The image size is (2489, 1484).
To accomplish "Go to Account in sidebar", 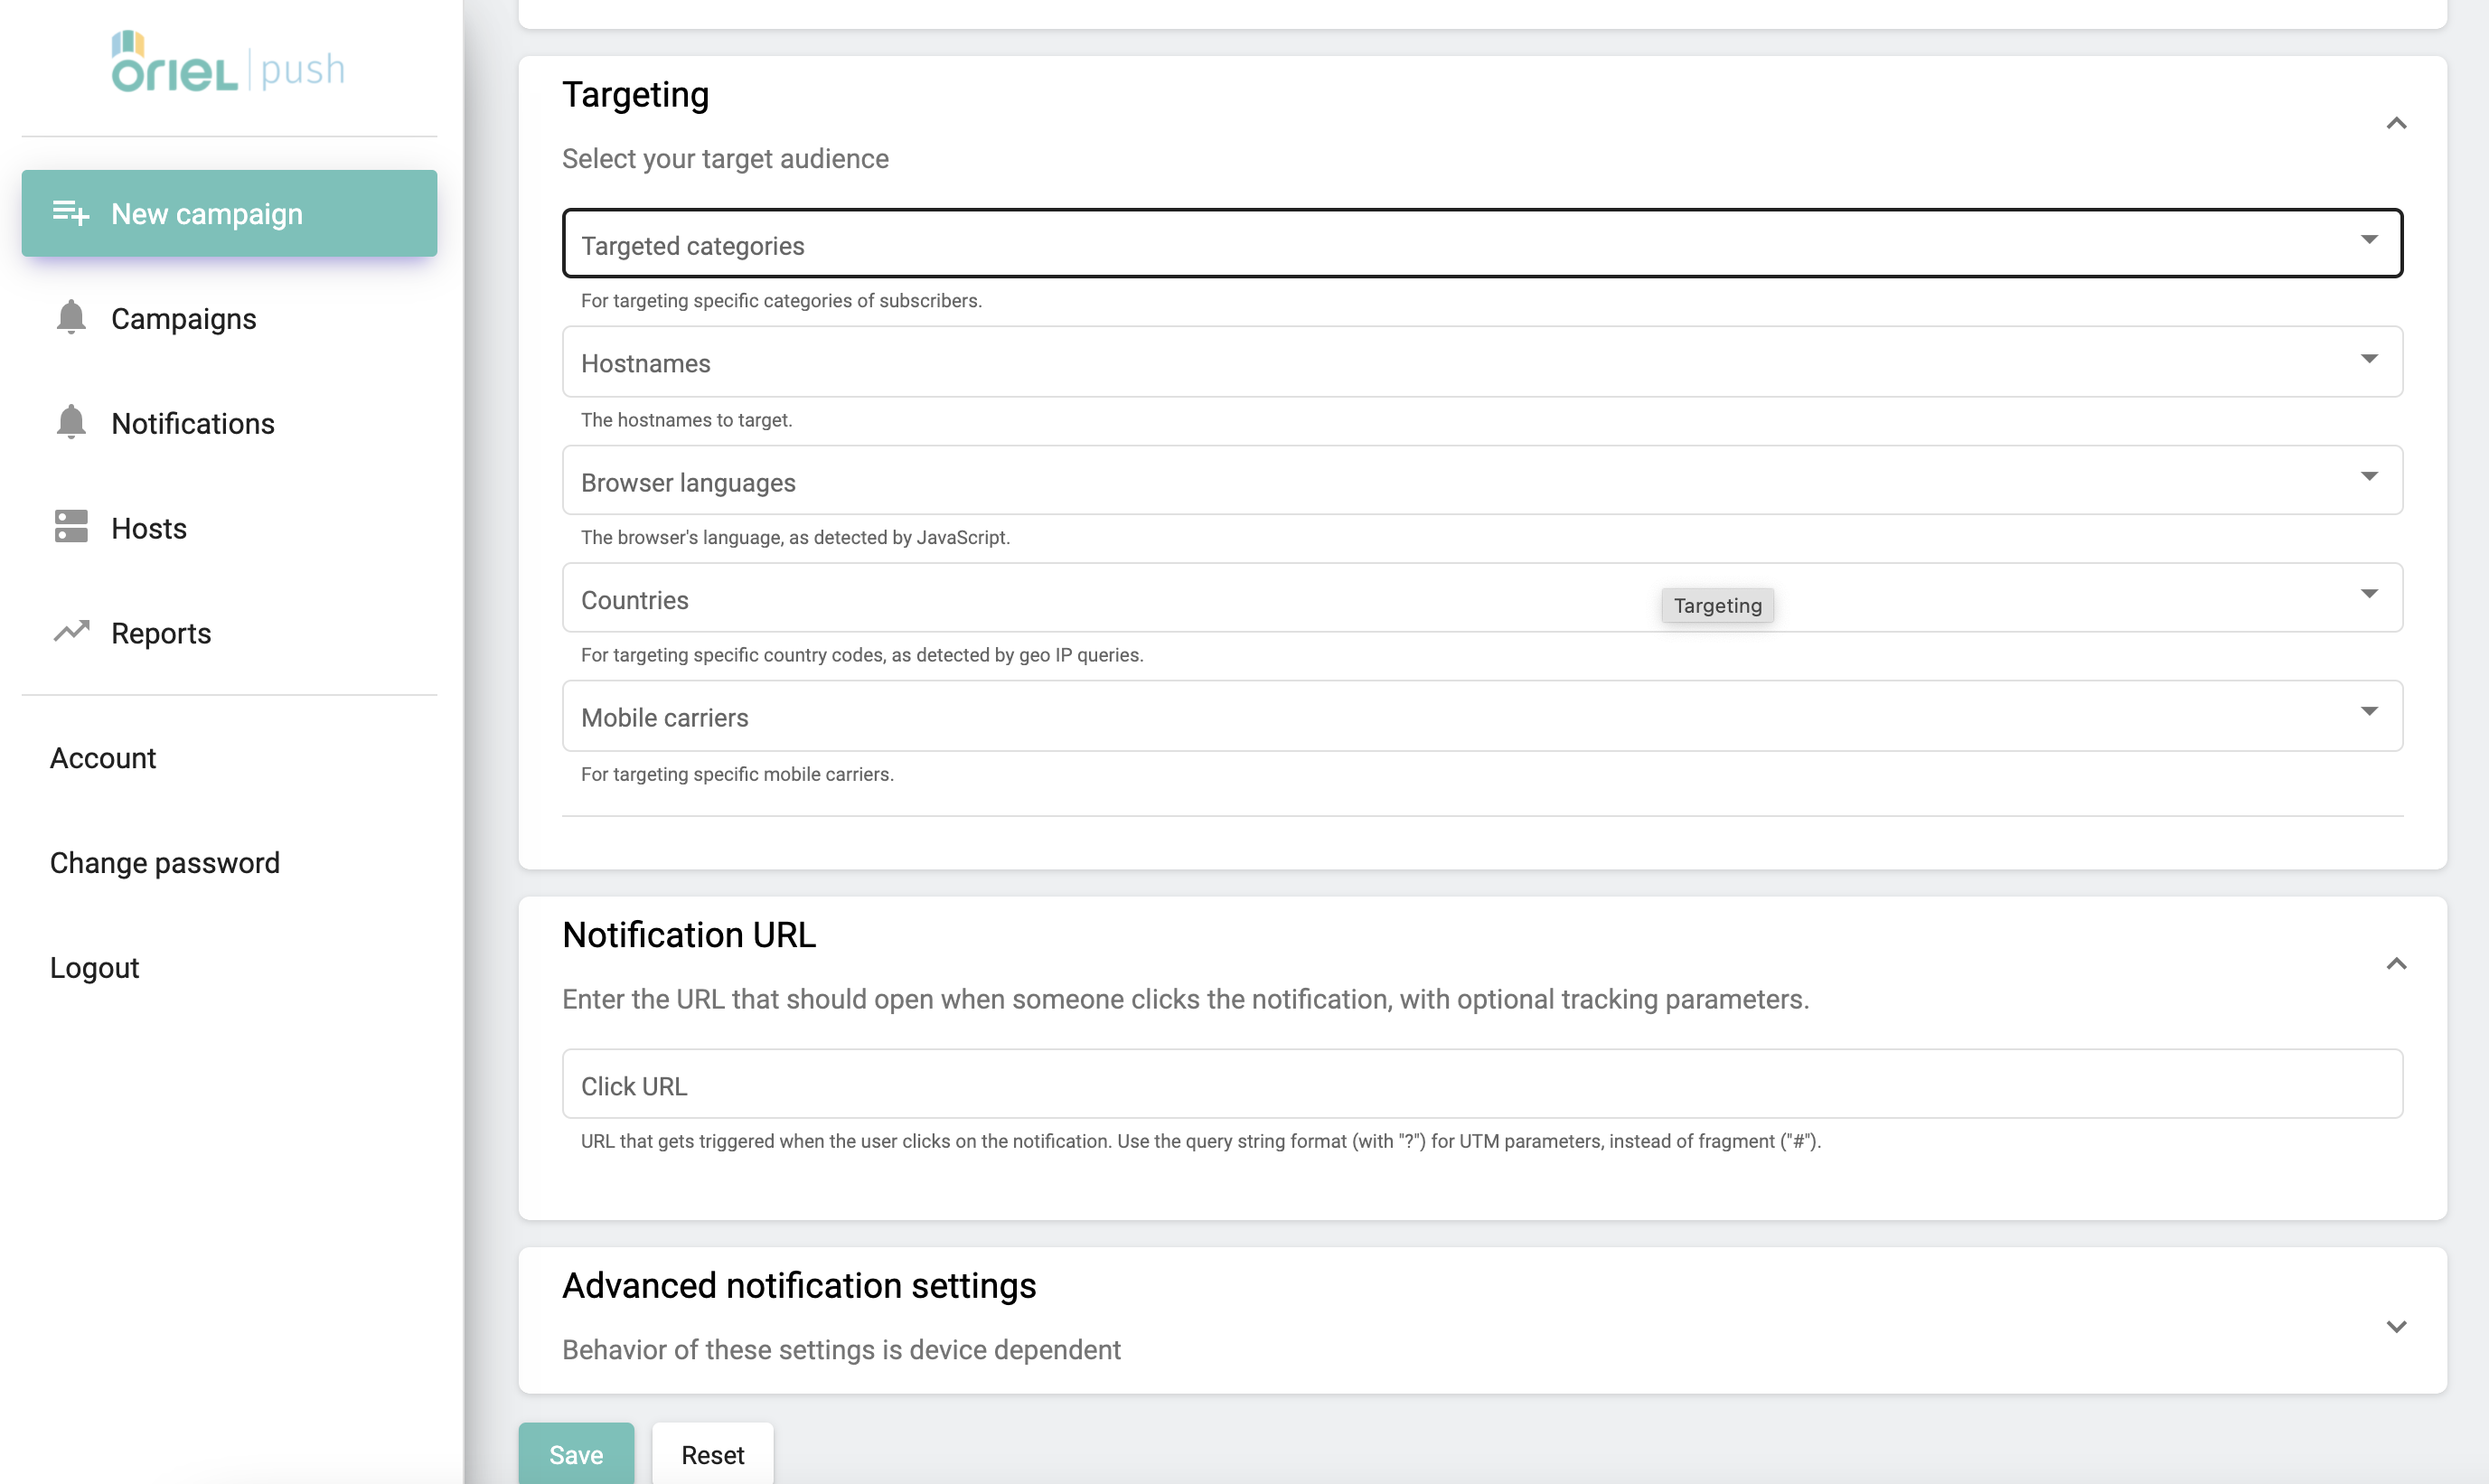I will click(x=103, y=758).
